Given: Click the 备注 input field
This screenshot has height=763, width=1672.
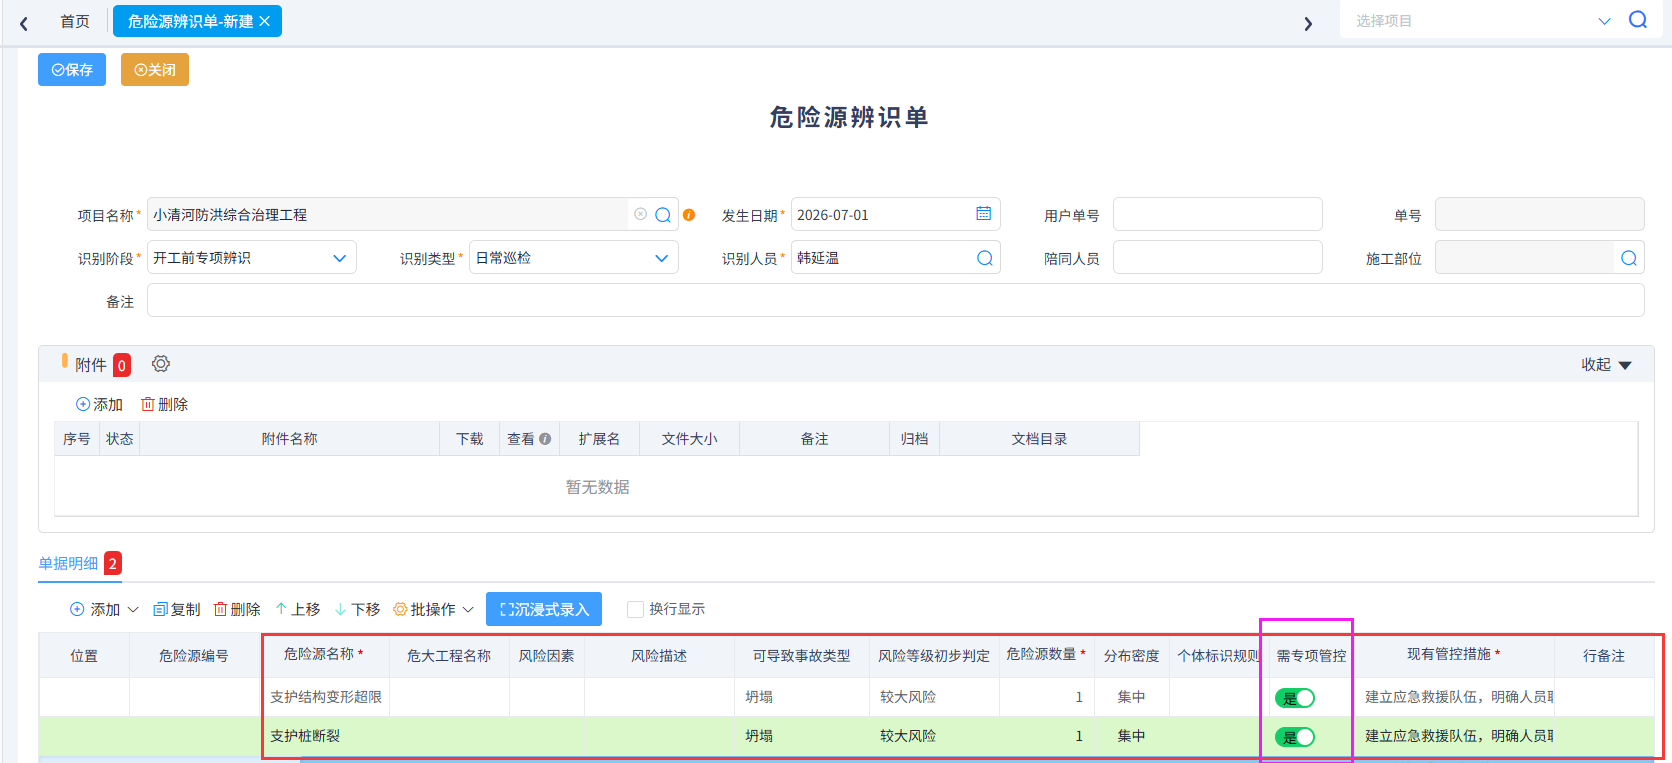Looking at the screenshot, I should pyautogui.click(x=896, y=300).
